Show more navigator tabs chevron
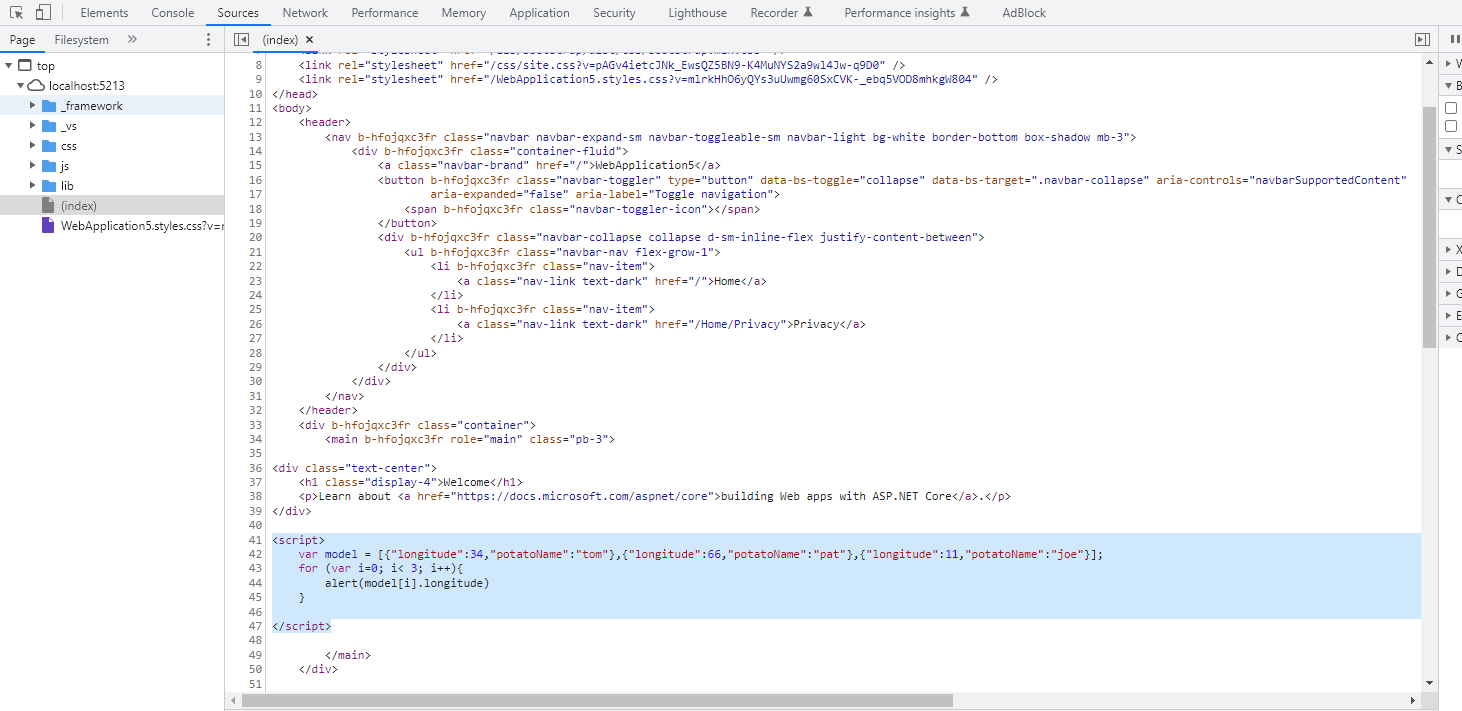The width and height of the screenshot is (1462, 711). tap(132, 40)
